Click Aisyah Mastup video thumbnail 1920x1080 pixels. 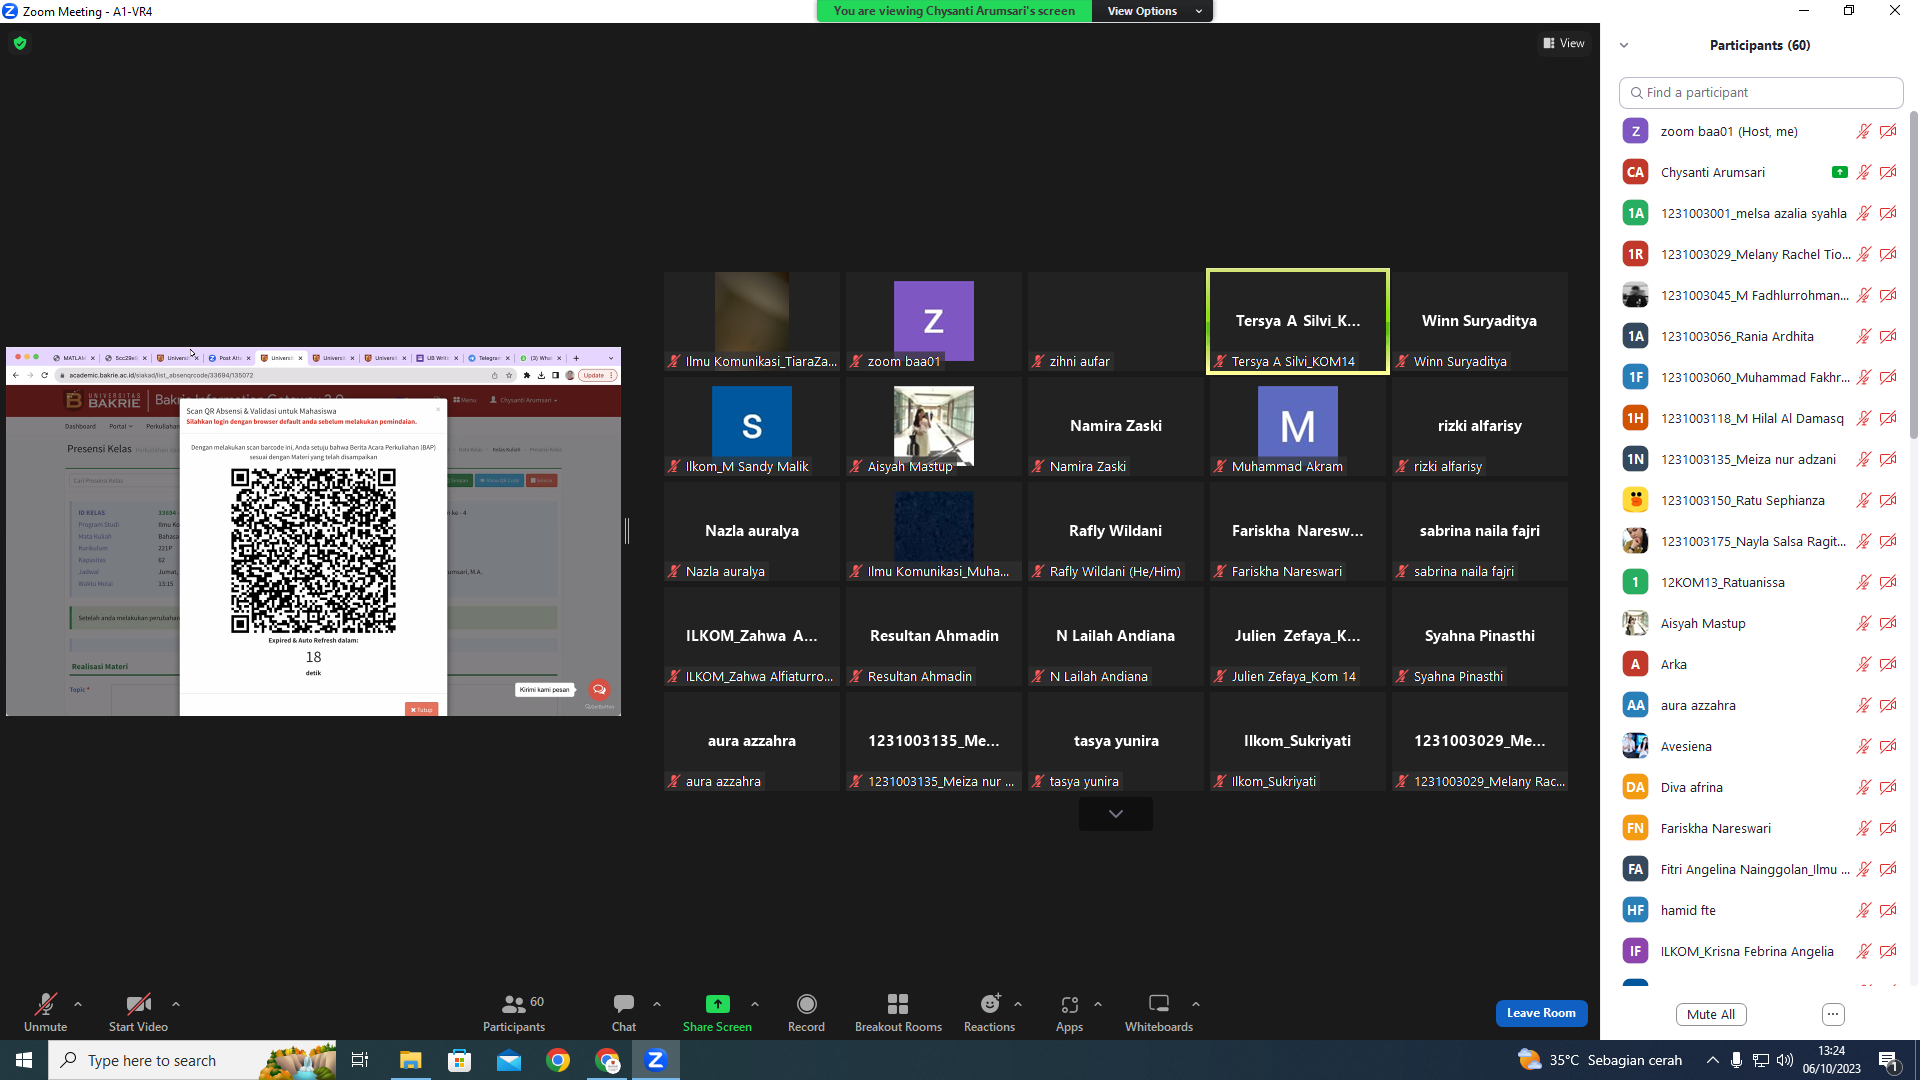pos(934,427)
